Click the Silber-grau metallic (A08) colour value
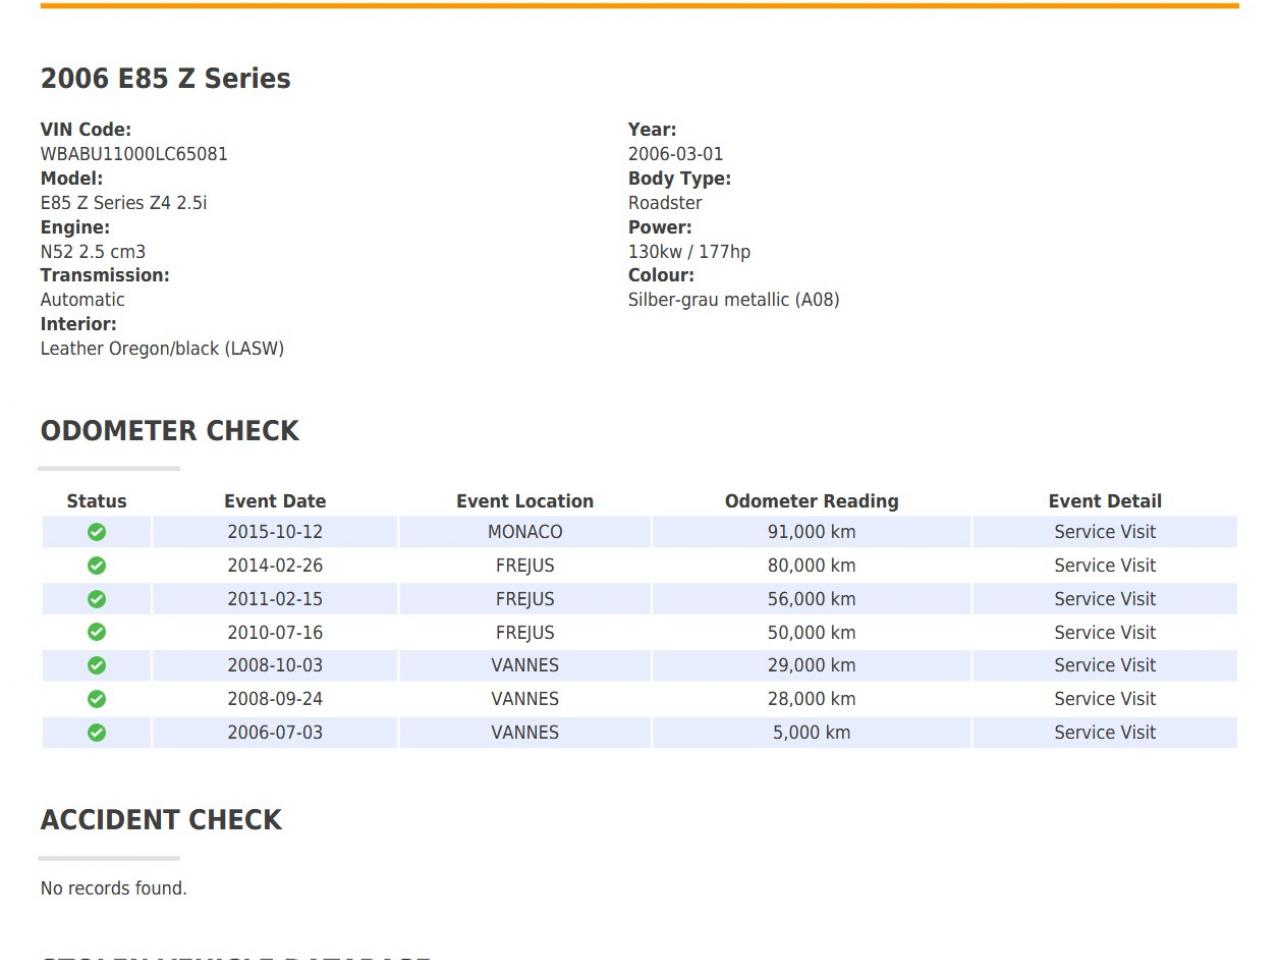 tap(733, 300)
